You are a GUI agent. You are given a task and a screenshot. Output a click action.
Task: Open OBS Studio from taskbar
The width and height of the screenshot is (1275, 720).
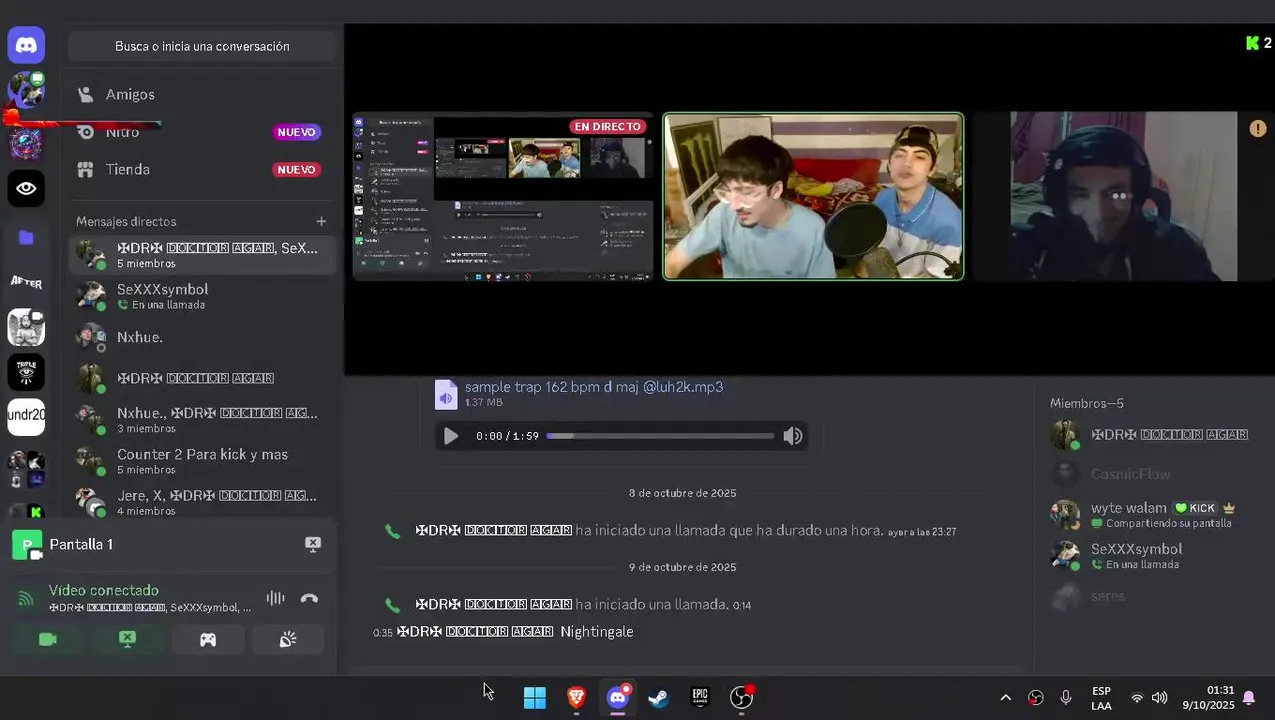741,697
